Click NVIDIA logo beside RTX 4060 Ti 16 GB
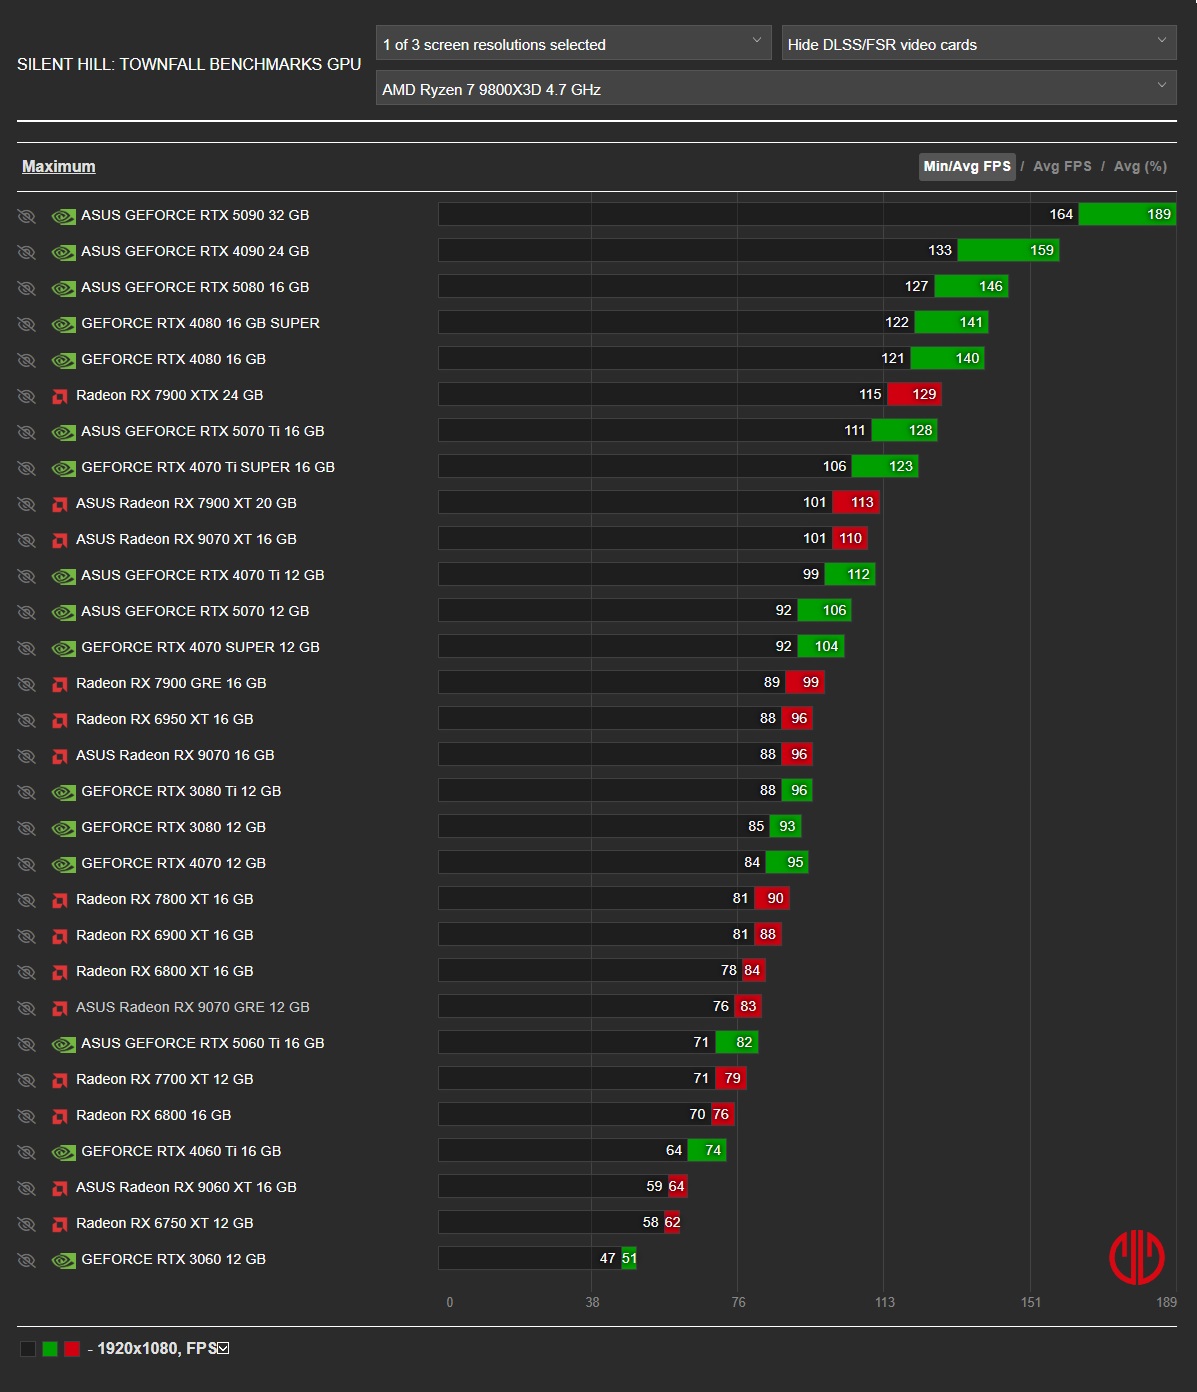This screenshot has height=1392, width=1197. [x=63, y=1152]
